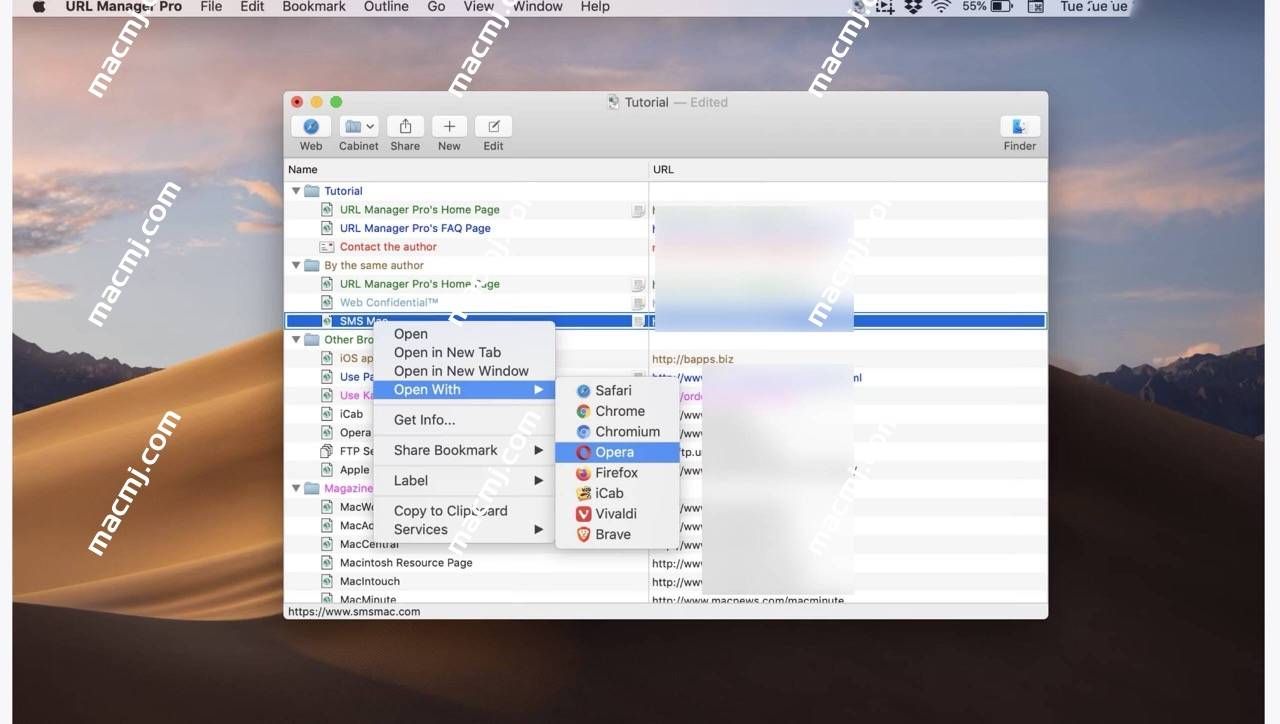1280x724 pixels.
Task: Choose Chrome in Open With submenu
Action: tap(617, 411)
